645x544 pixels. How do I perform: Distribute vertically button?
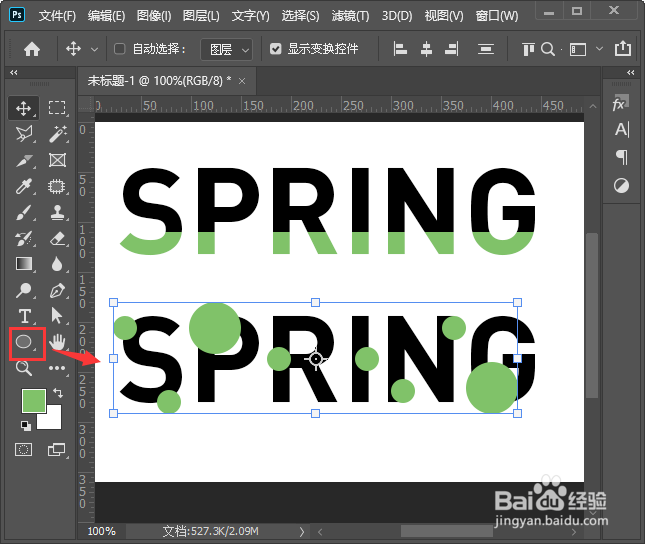[486, 49]
